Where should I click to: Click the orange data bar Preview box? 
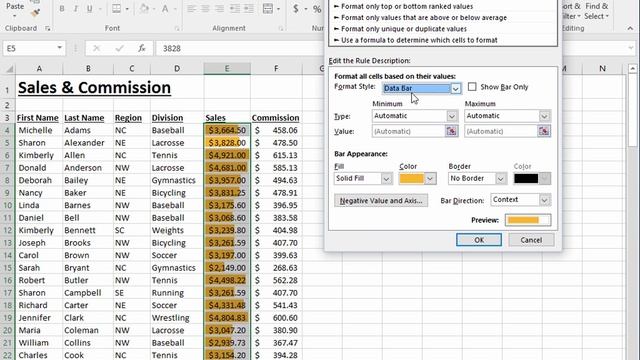tap(528, 220)
